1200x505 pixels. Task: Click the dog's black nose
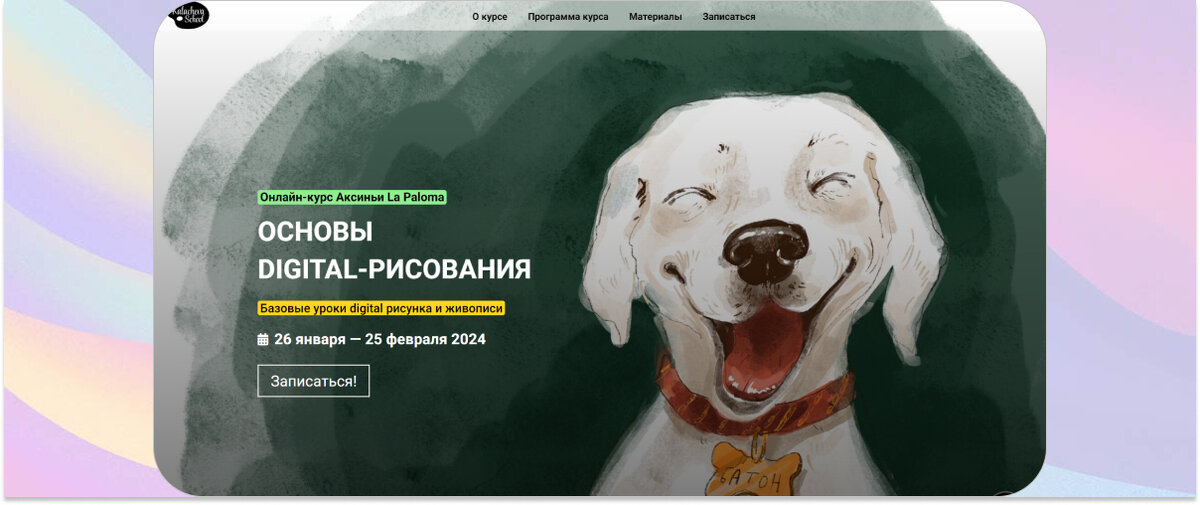pyautogui.click(x=766, y=248)
